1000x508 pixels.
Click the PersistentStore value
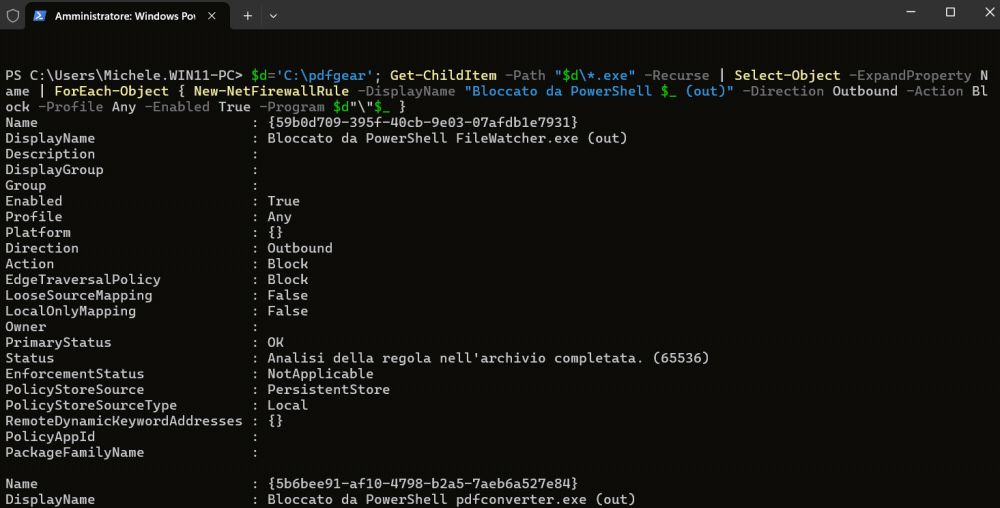coord(328,389)
